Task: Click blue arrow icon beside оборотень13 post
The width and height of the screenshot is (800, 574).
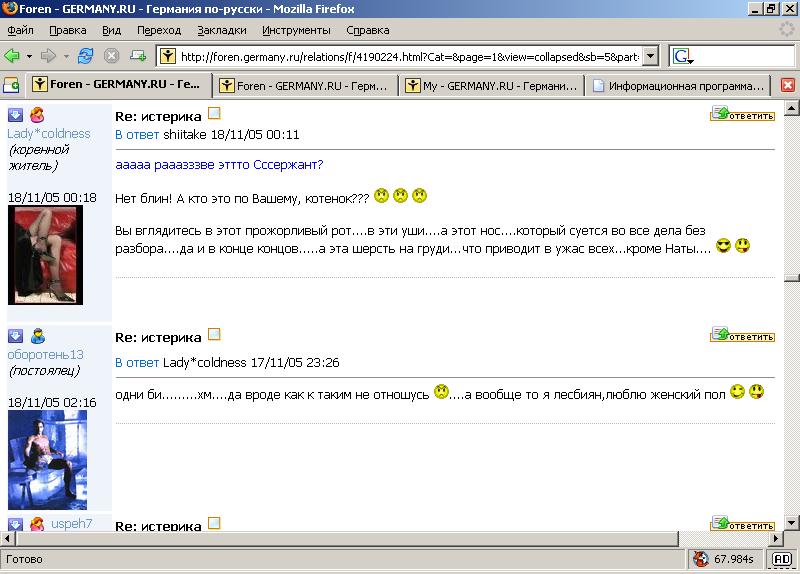Action: coord(15,336)
